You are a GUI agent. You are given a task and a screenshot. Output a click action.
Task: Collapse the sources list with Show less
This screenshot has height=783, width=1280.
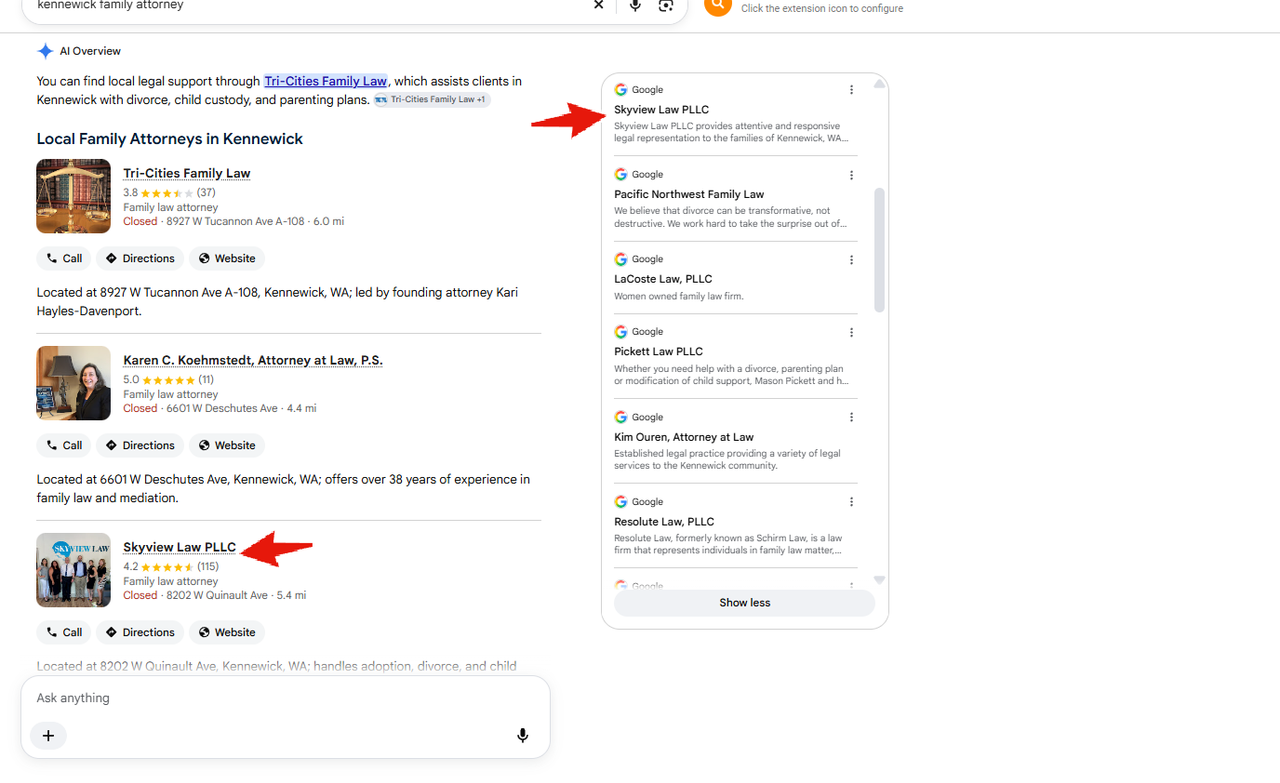(x=745, y=603)
